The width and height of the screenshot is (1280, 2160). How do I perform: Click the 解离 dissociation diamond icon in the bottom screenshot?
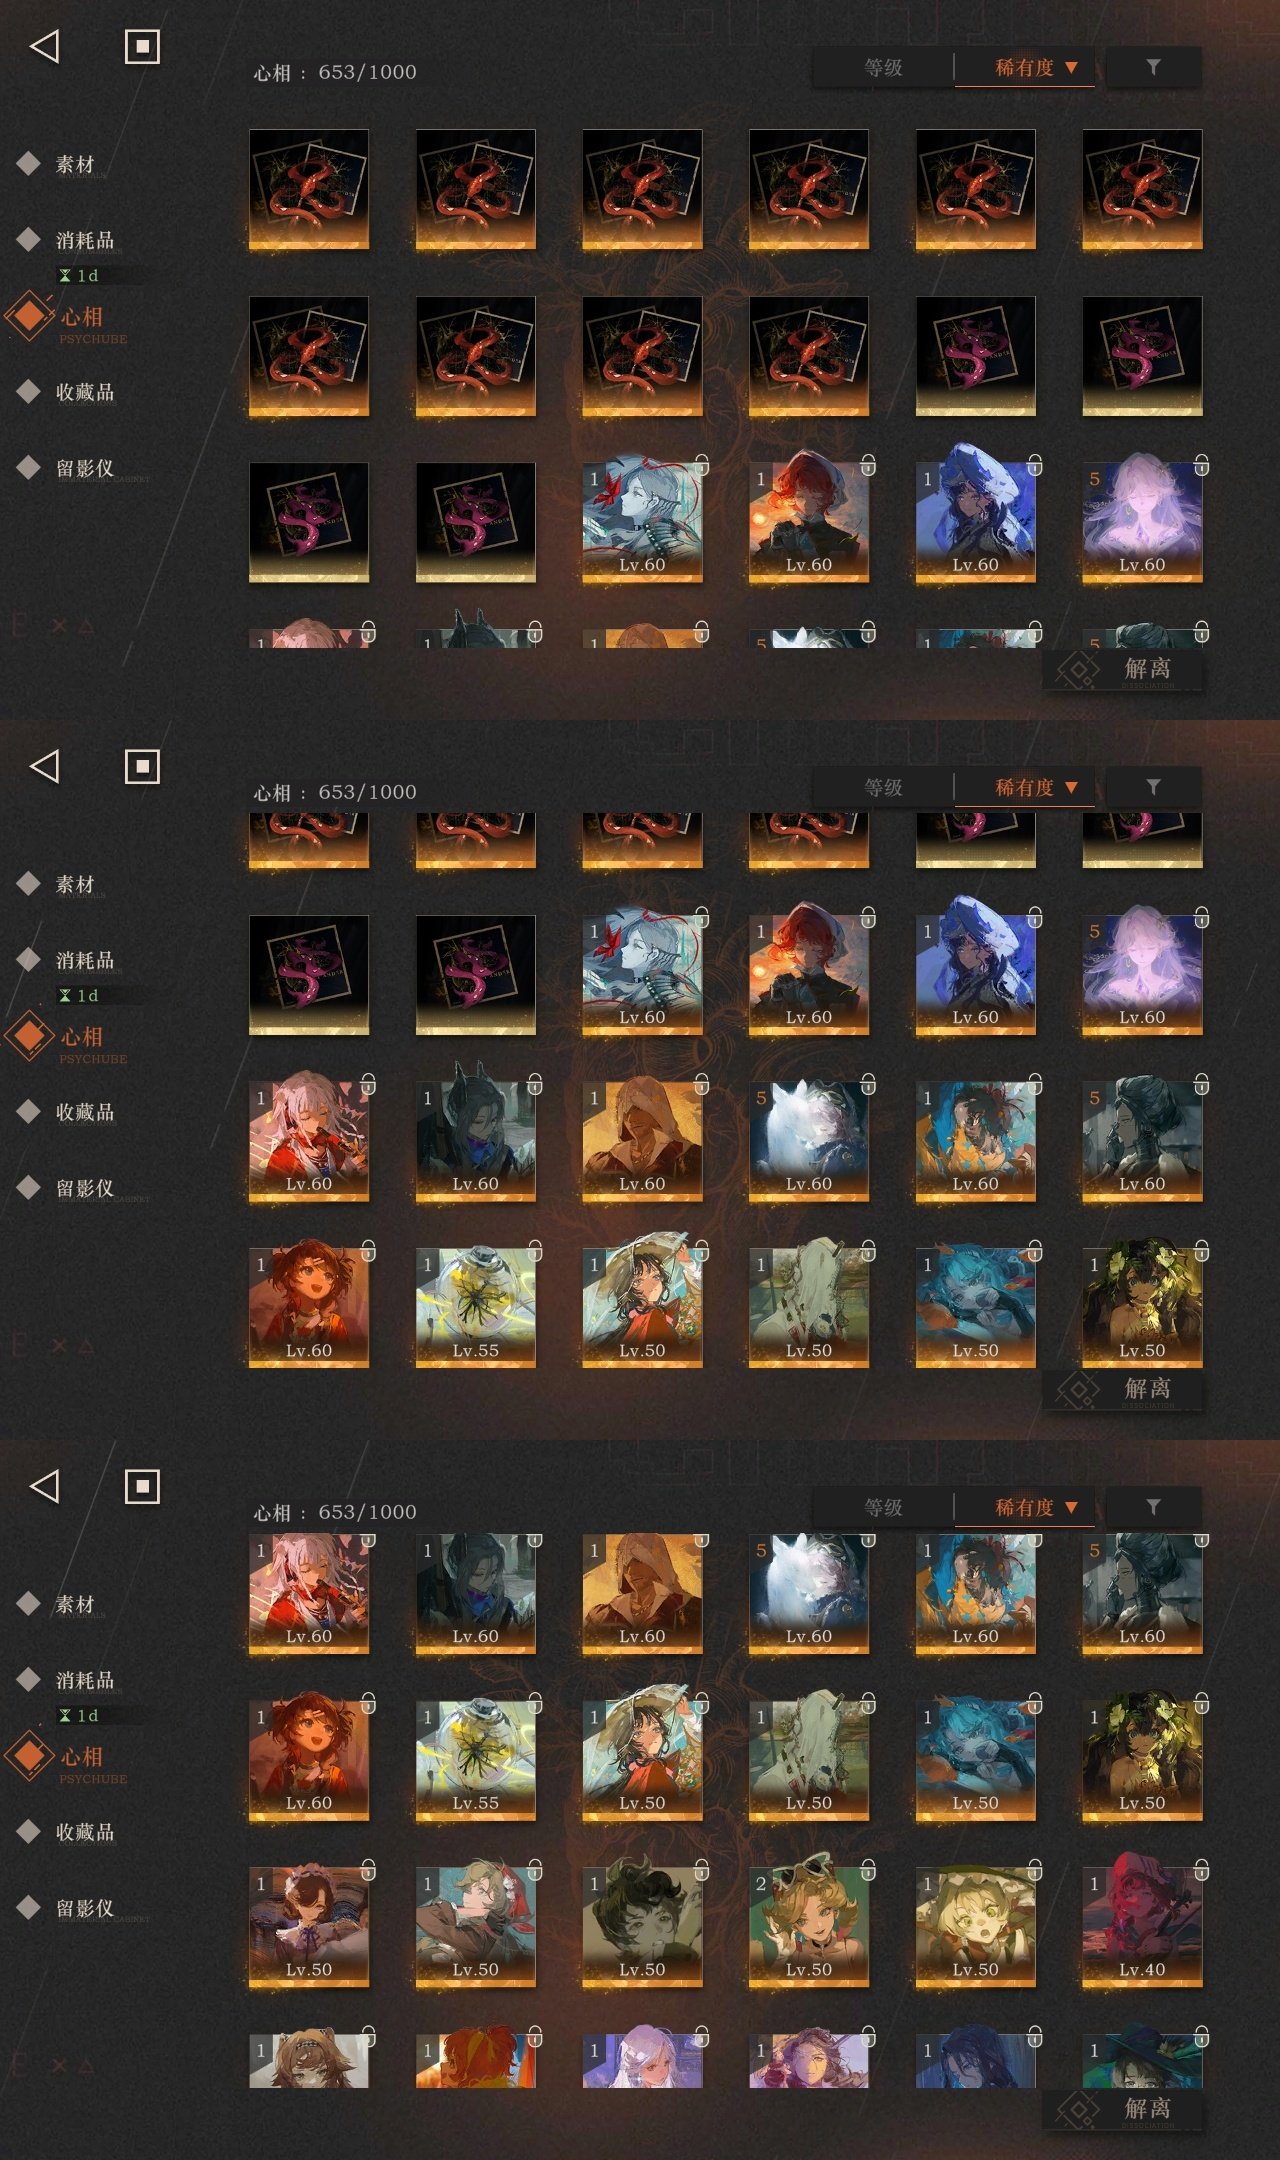click(1078, 2109)
